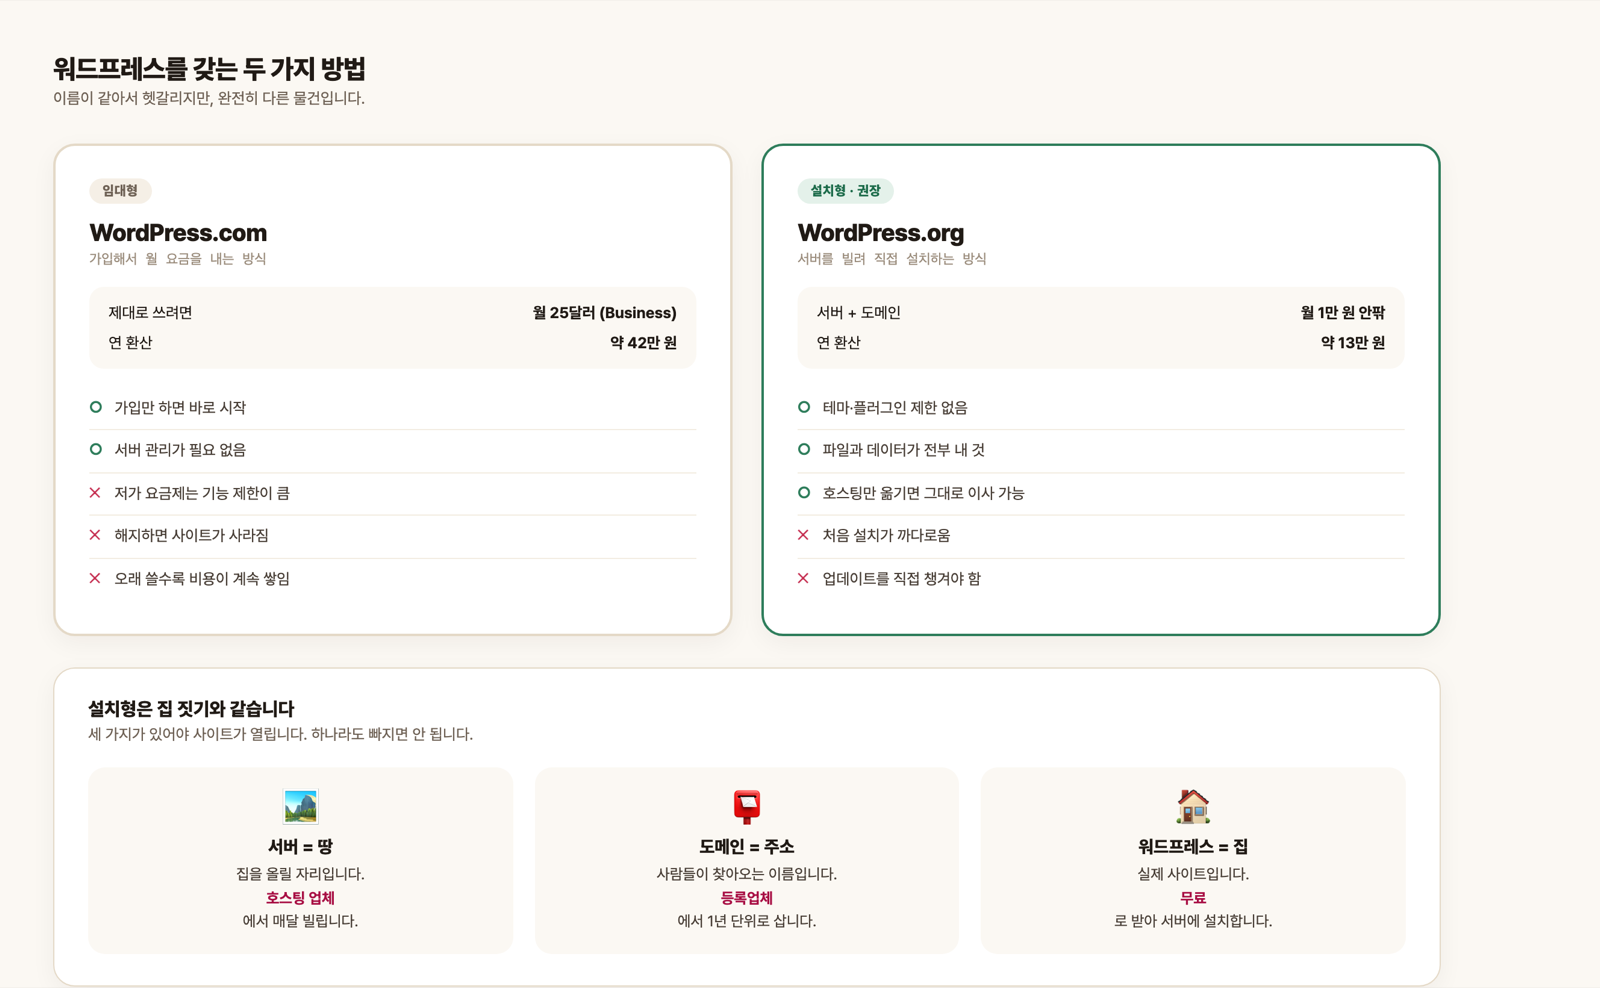Screen dimensions: 1600x988
Task: Click the text 업데이트를 직접 챙겨야 함
Action: (901, 579)
